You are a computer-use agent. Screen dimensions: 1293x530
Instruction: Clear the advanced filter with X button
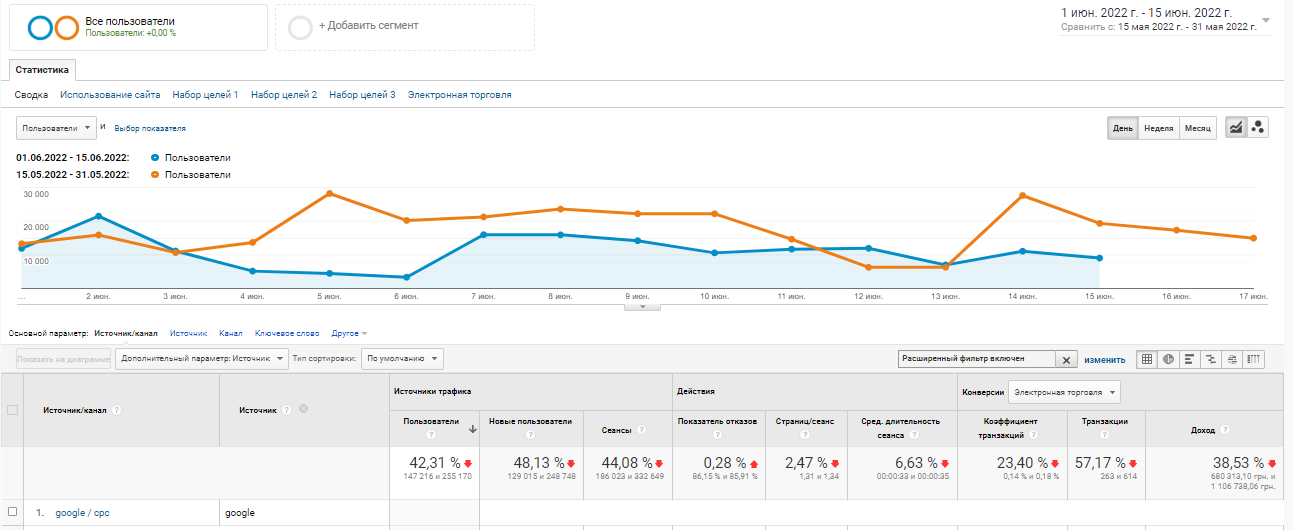coord(1067,360)
